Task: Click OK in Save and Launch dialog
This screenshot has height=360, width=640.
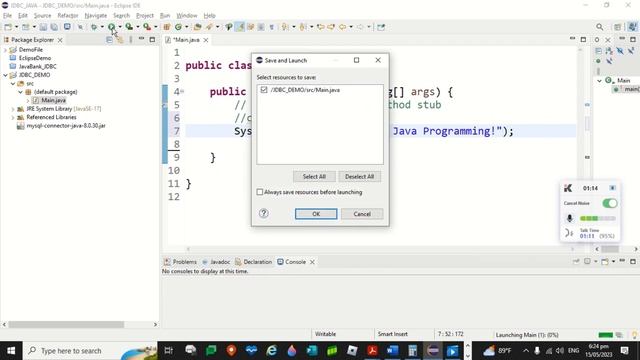Action: click(x=316, y=214)
